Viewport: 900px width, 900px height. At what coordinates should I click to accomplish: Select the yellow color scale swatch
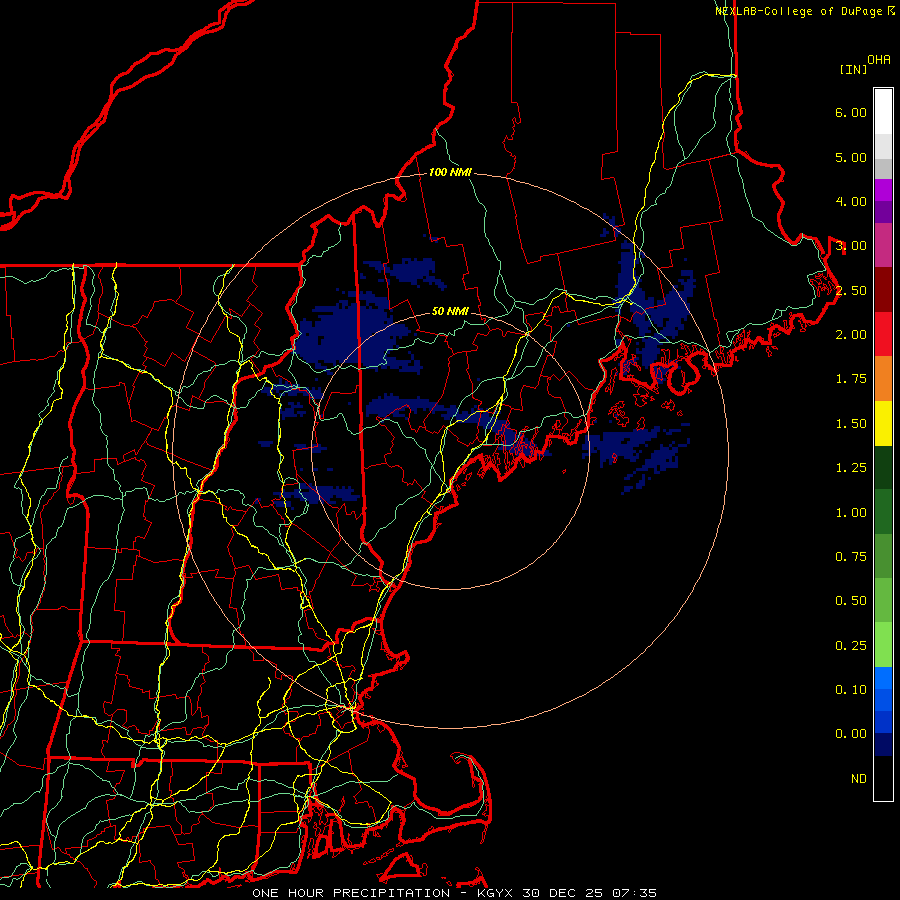point(883,423)
